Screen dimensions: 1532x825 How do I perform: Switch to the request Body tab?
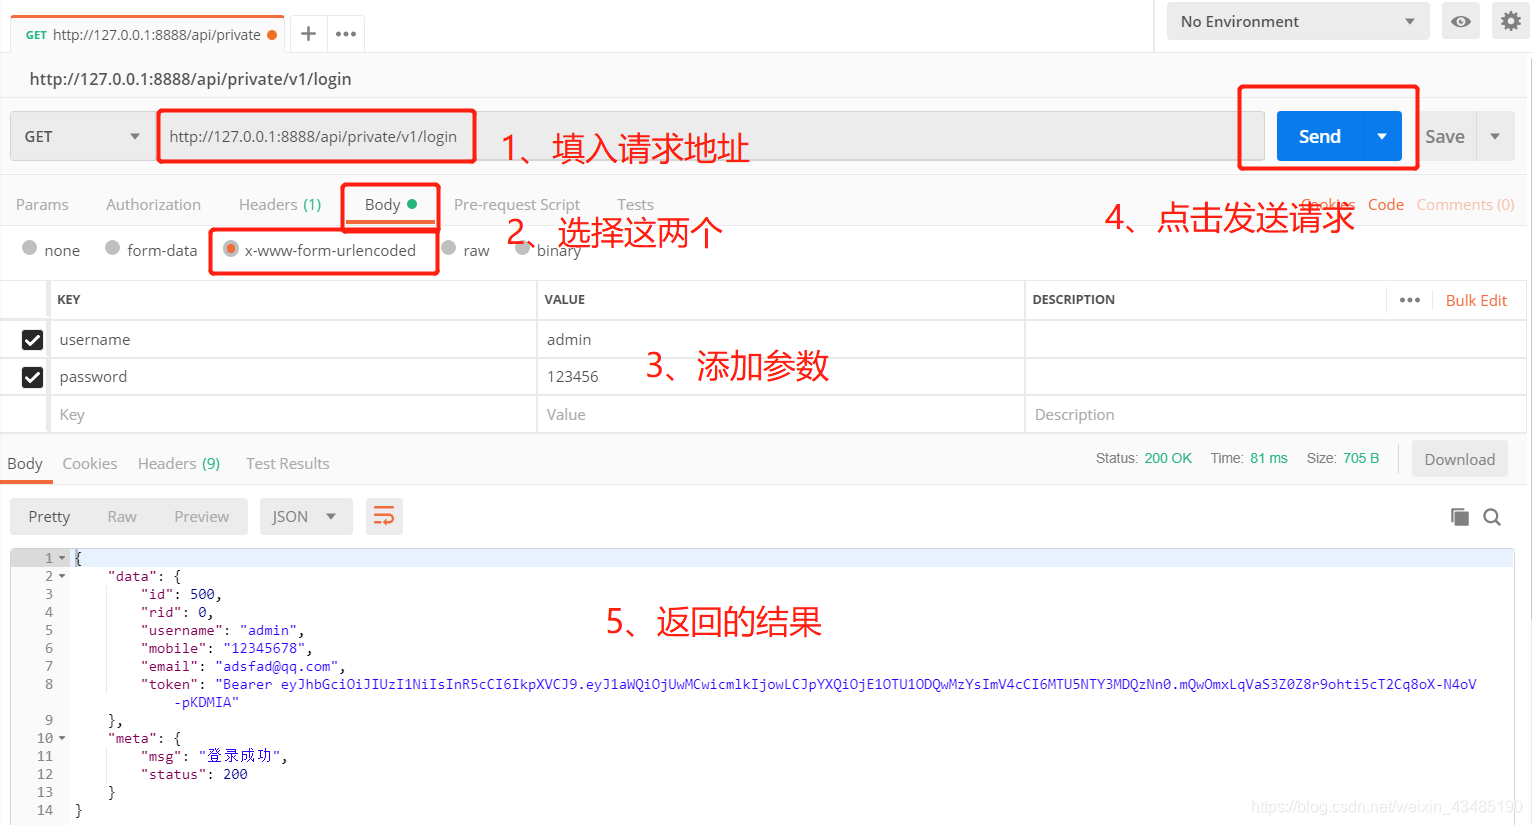coord(390,204)
